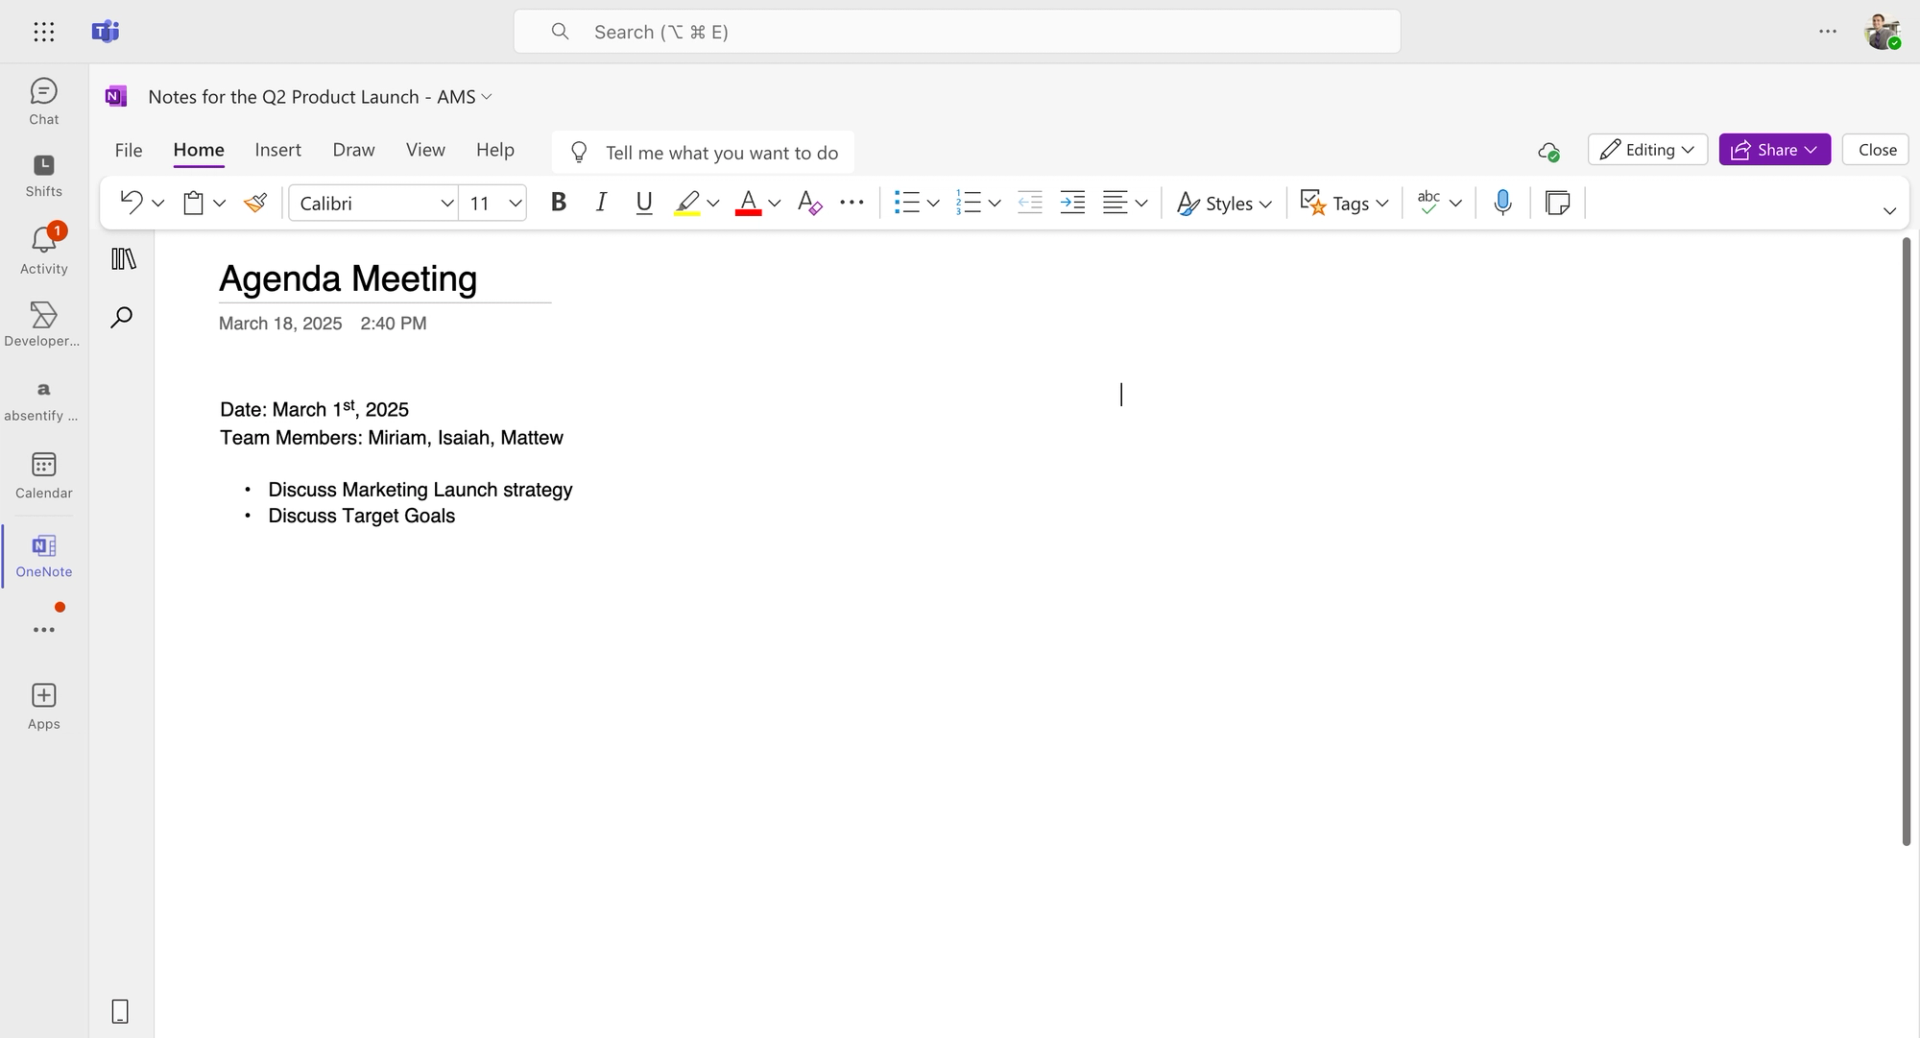1920x1038 pixels.
Task: Switch to the View ribbon tab
Action: coord(425,150)
